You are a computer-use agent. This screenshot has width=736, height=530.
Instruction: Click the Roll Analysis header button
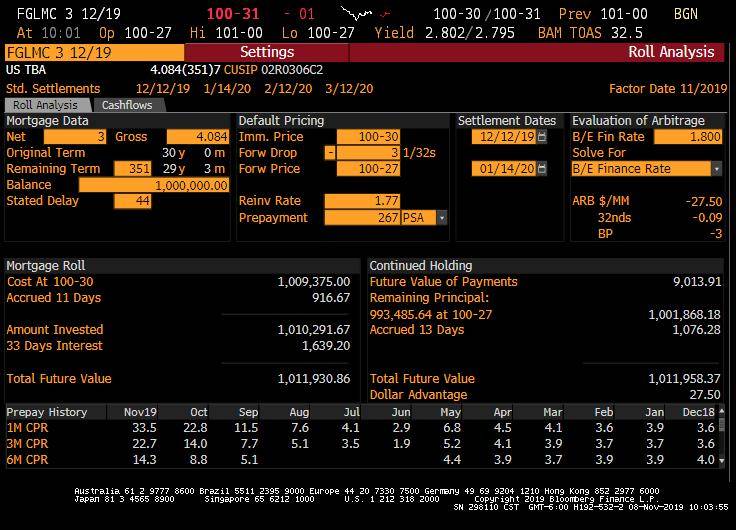pyautogui.click(x=671, y=52)
